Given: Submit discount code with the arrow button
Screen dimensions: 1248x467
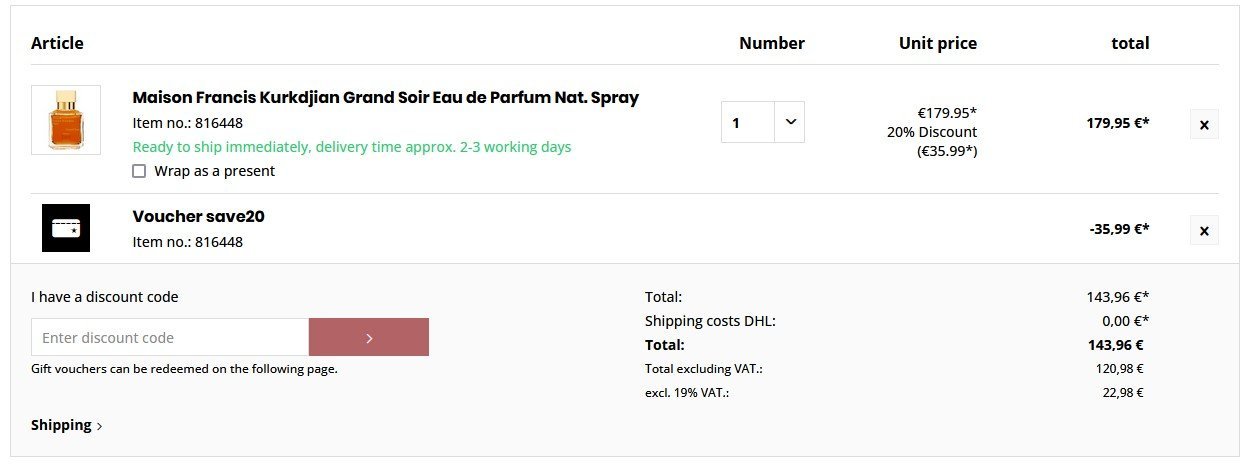Looking at the screenshot, I should (x=369, y=338).
